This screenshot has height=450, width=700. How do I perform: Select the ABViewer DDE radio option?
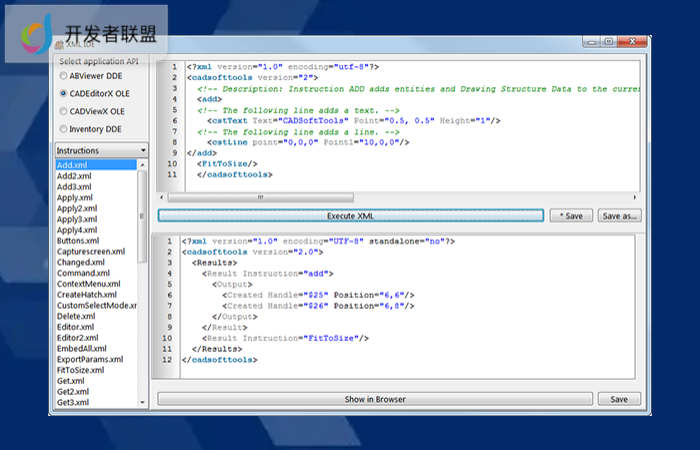[65, 74]
